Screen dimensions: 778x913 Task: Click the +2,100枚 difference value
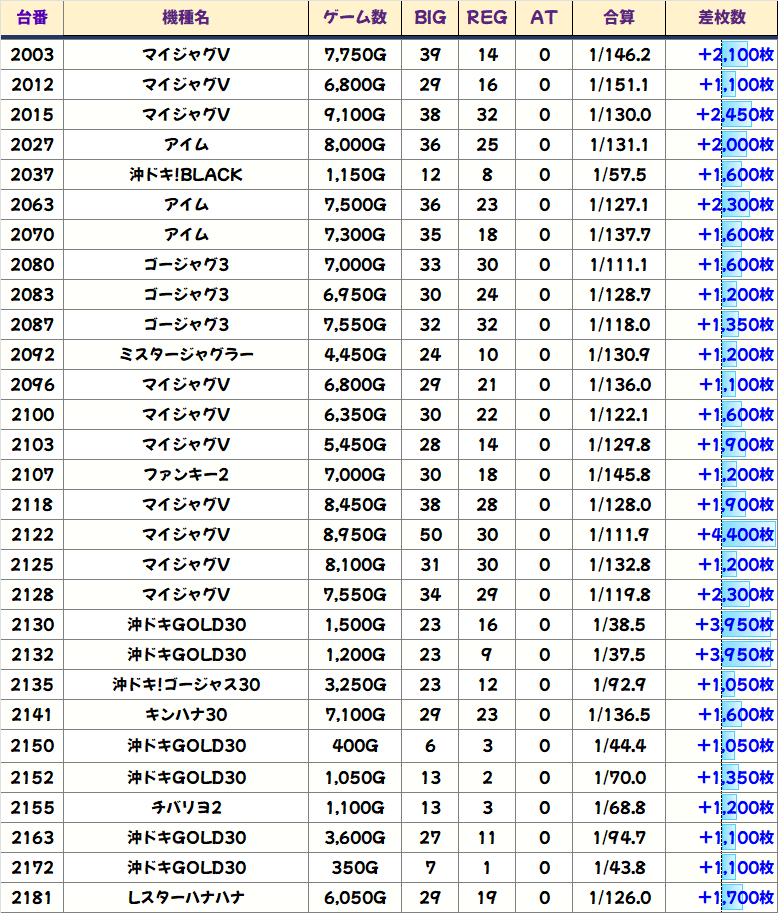pos(736,55)
